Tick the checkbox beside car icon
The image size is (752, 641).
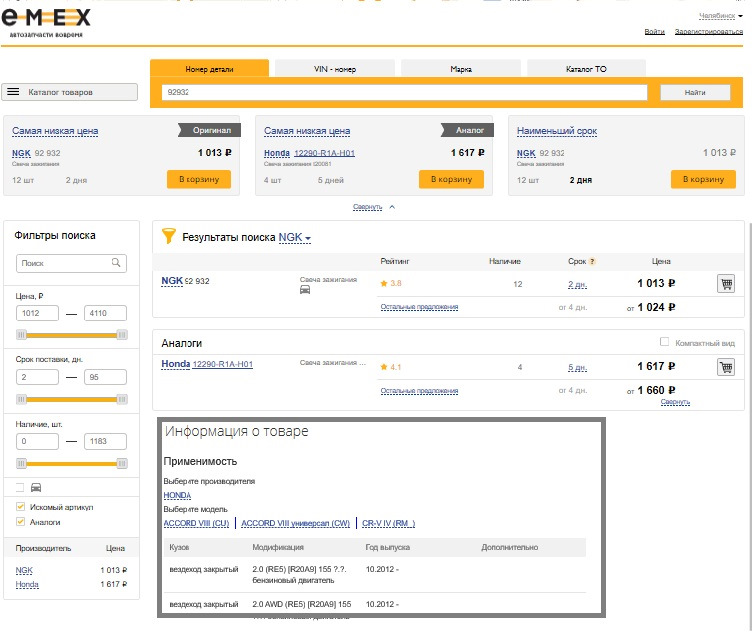(20, 488)
